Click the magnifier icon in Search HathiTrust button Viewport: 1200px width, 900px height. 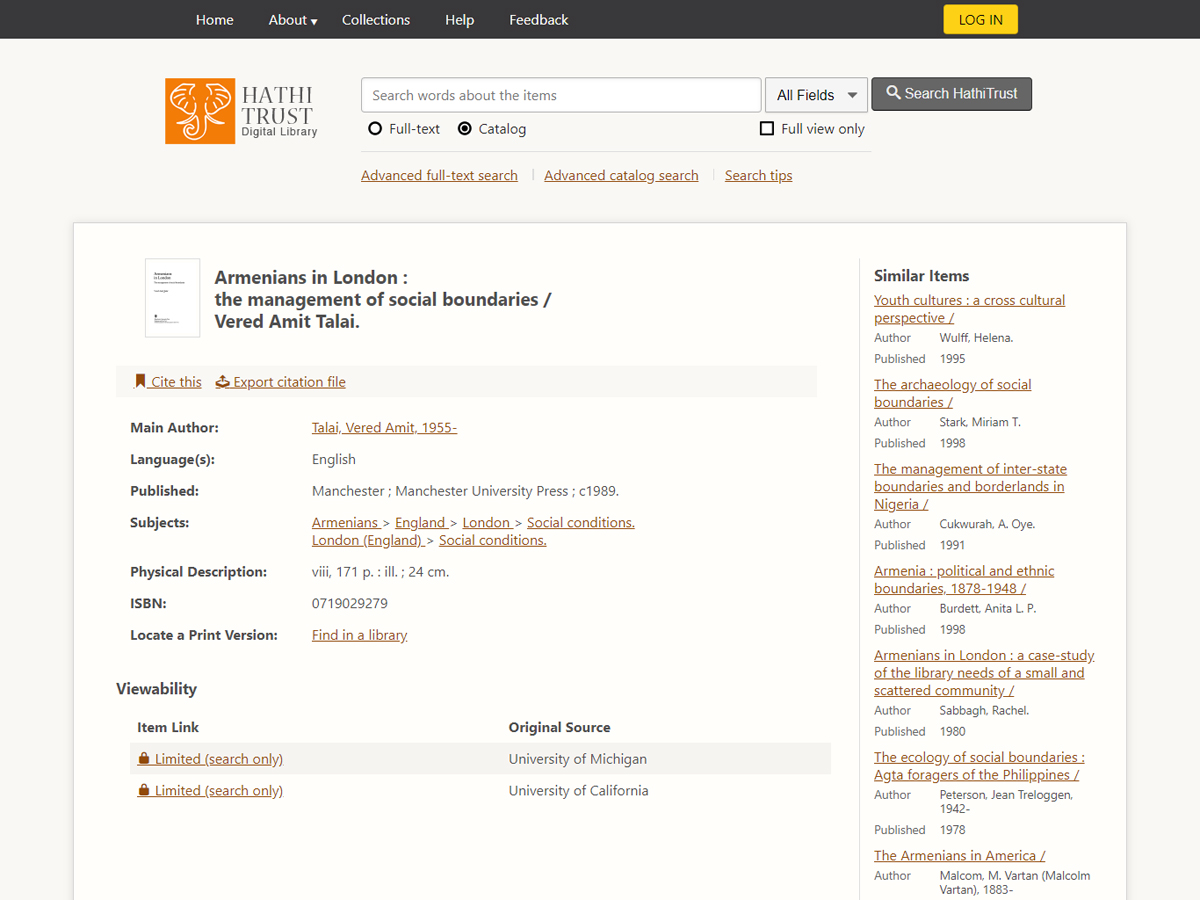coord(893,93)
